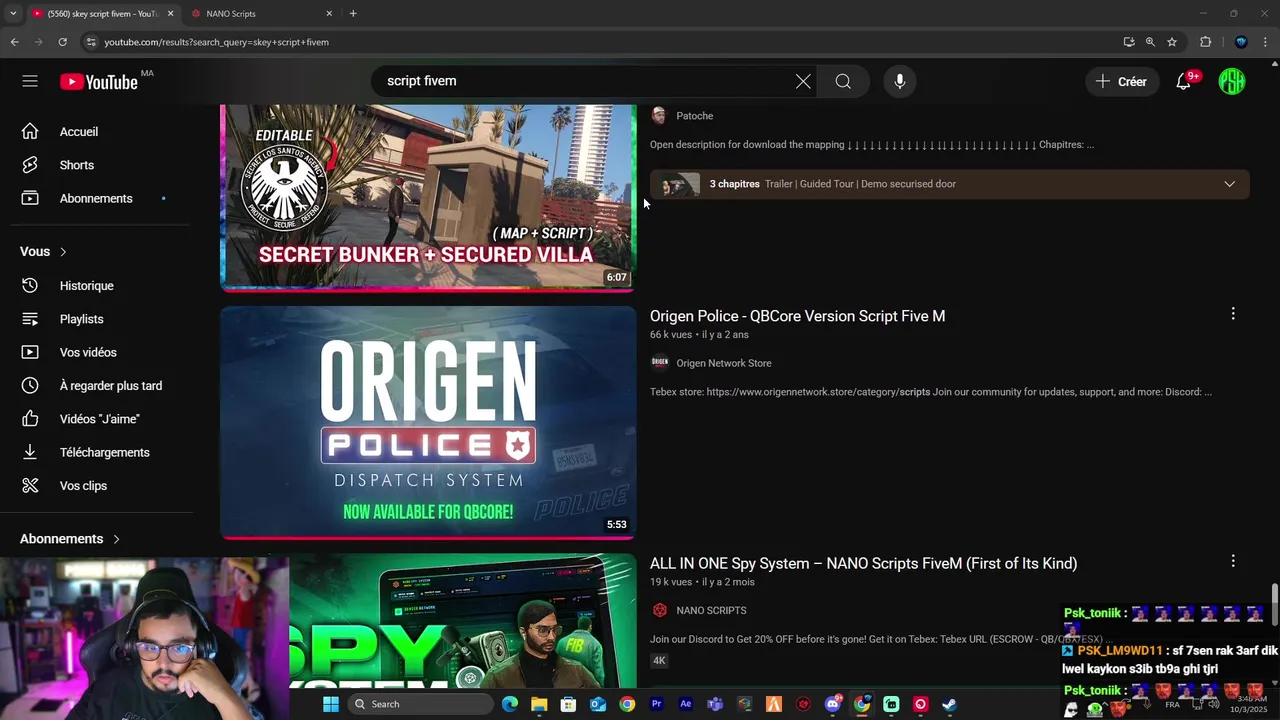Open Steam from the taskbar
The height and width of the screenshot is (720, 1280).
(x=949, y=704)
